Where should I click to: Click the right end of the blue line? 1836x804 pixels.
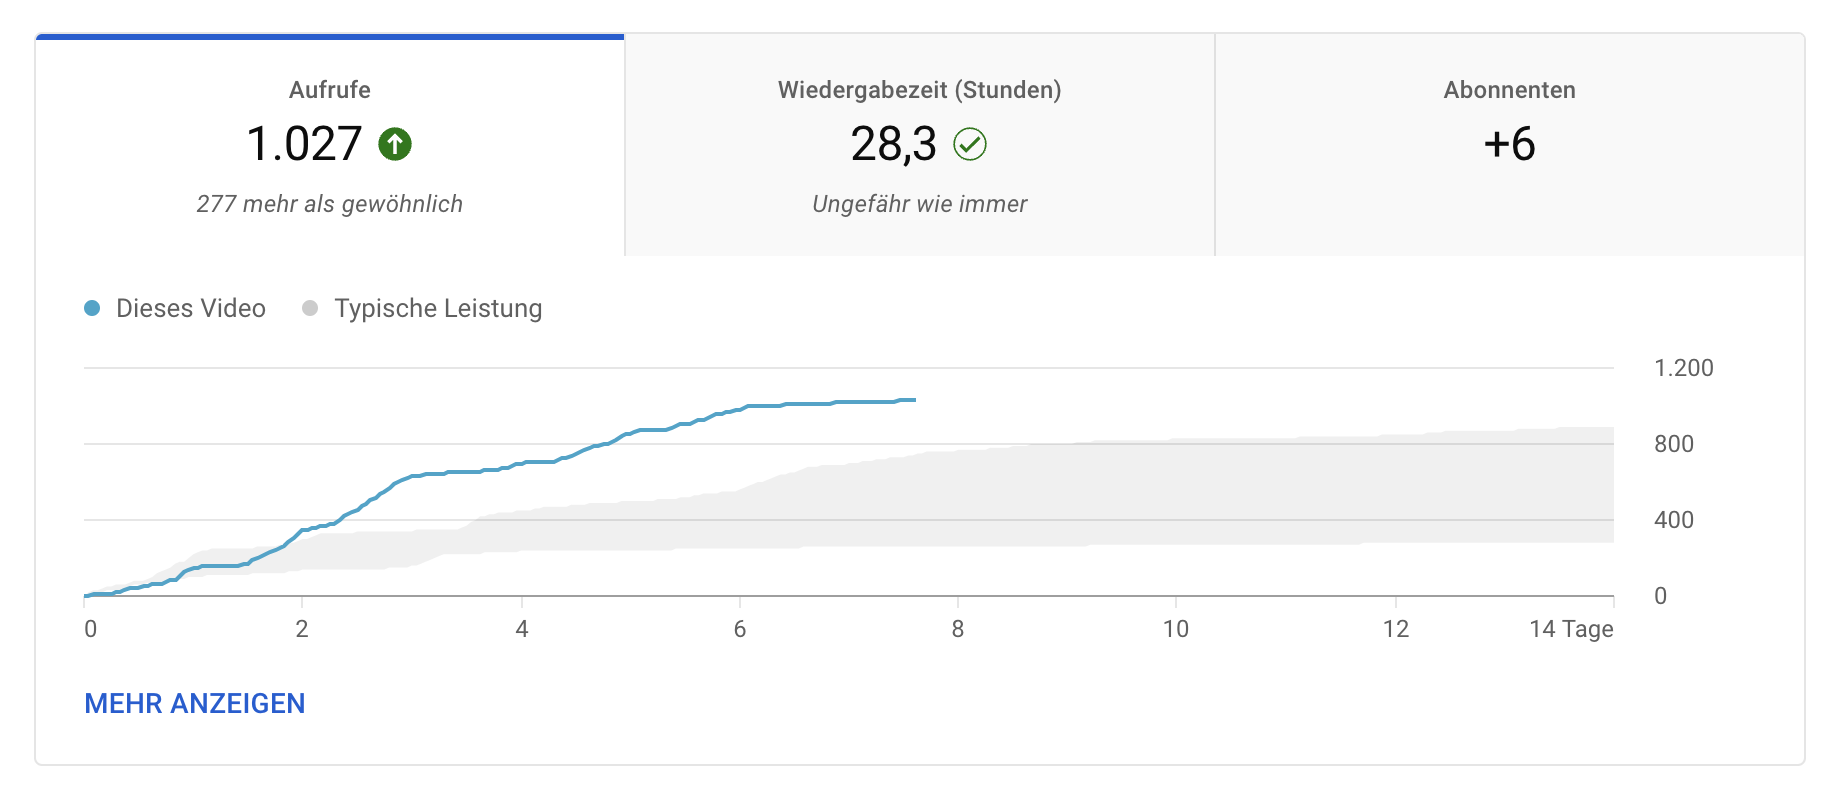913,400
